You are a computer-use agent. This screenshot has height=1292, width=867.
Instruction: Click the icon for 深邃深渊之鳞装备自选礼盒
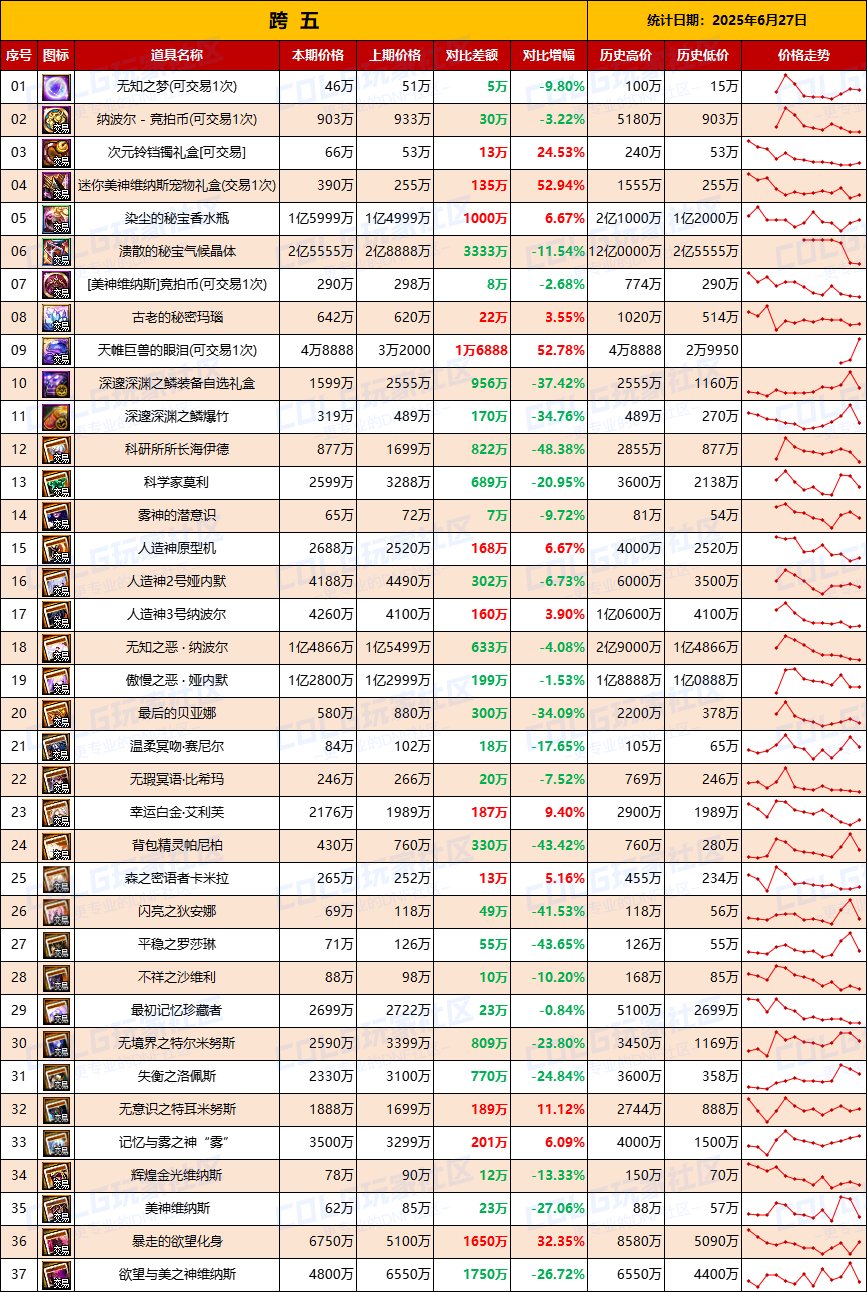[x=56, y=384]
